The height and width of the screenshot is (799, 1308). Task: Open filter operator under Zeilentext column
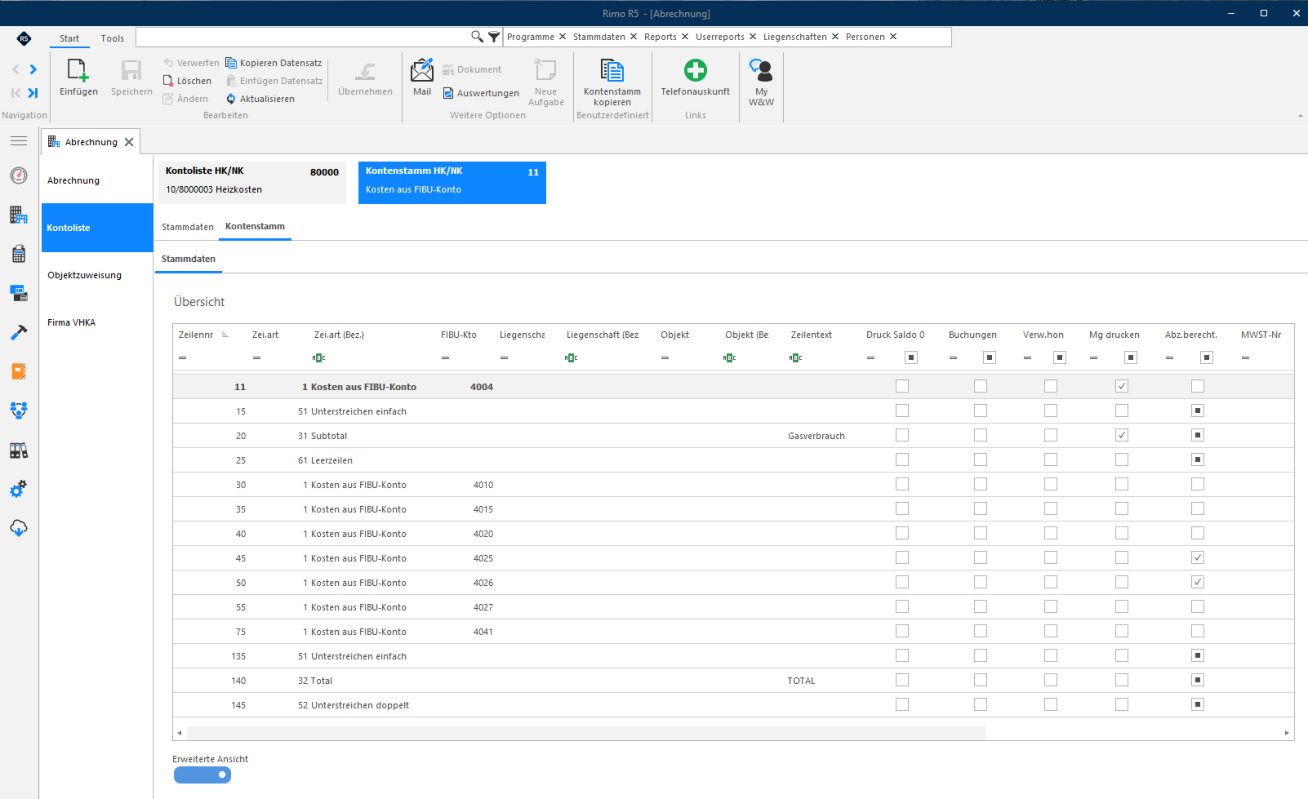click(796, 357)
